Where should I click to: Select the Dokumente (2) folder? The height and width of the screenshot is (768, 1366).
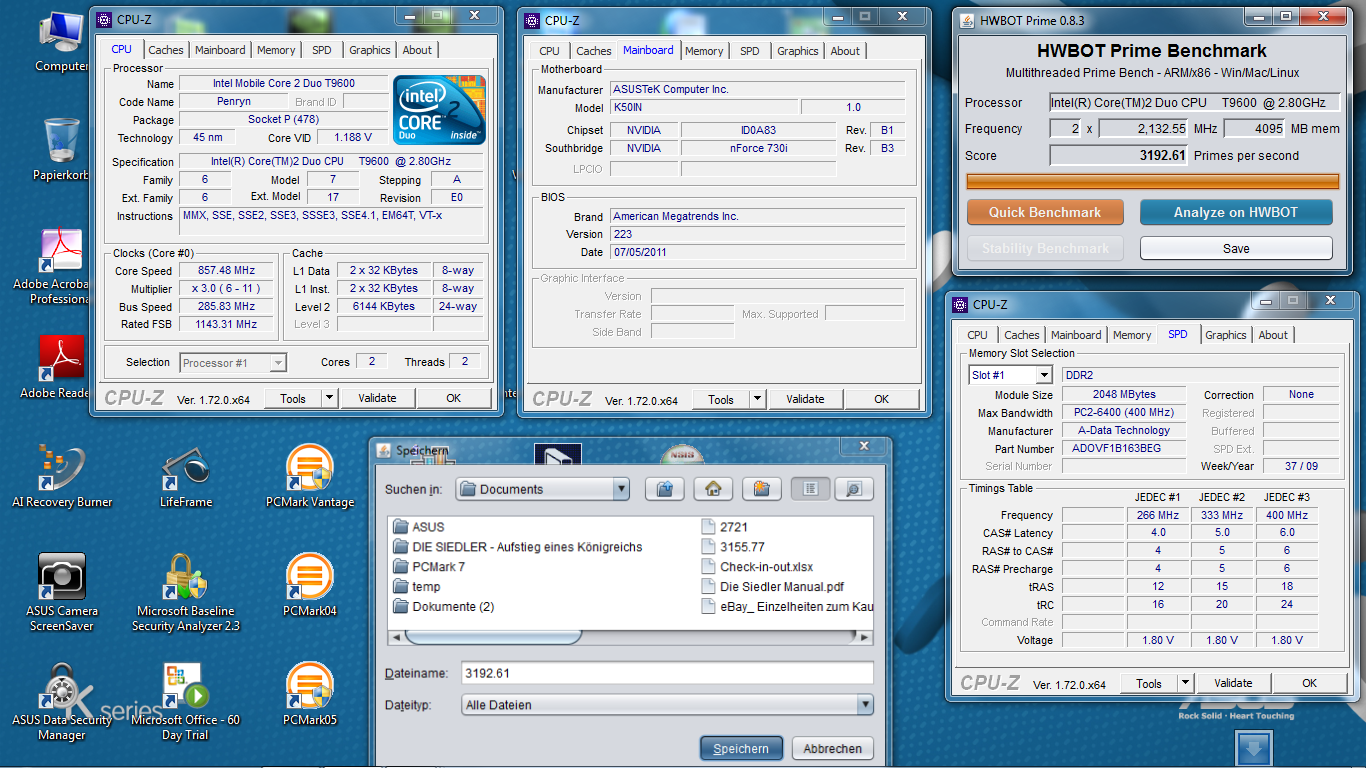tap(444, 607)
